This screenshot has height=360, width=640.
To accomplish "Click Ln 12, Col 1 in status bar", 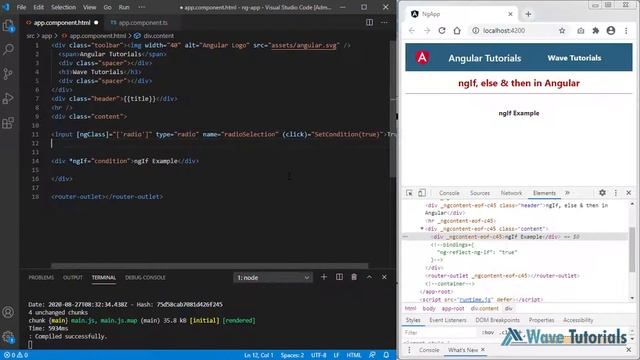I will (258, 355).
